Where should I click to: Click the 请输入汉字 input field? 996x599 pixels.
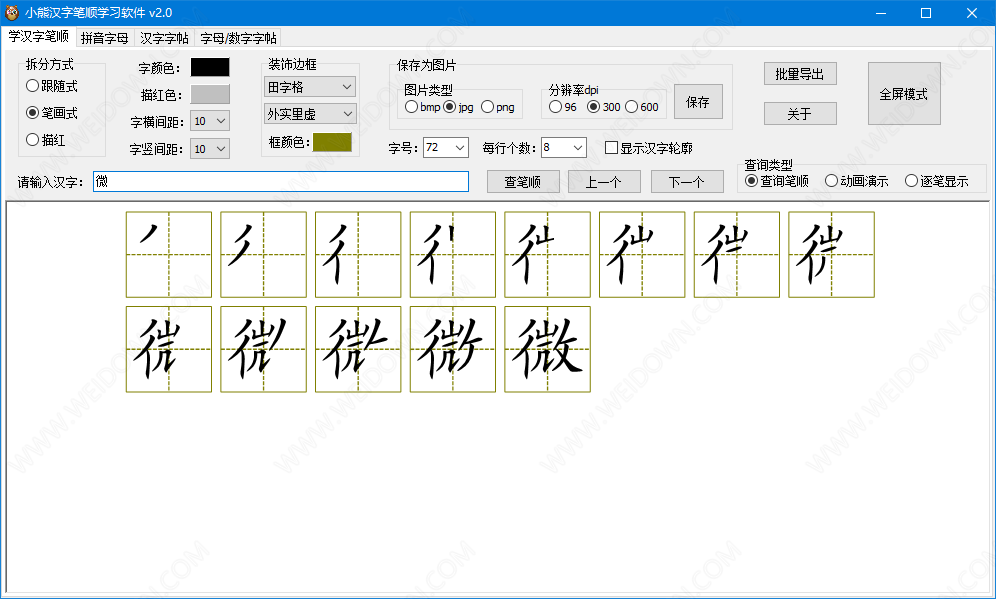click(281, 182)
